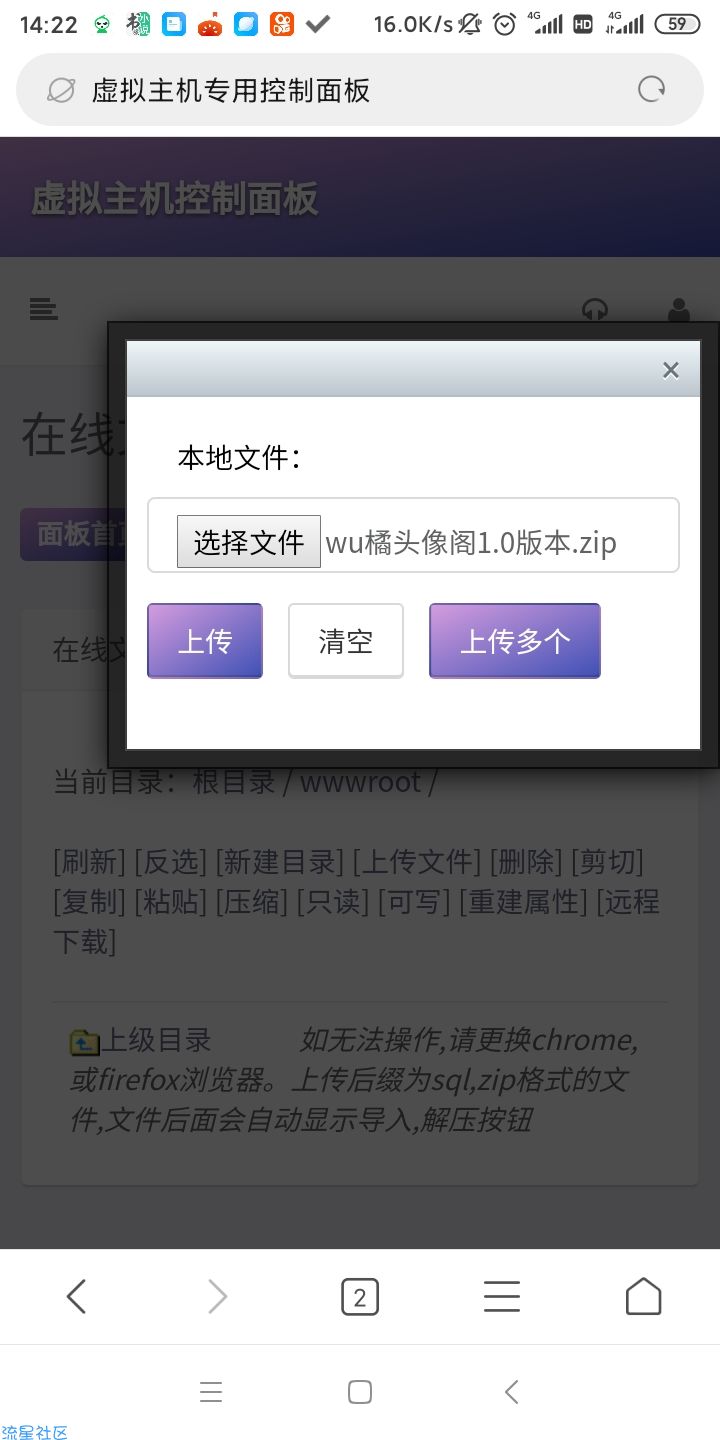
Task: Click the [刷新] refresh link
Action: [x=90, y=861]
